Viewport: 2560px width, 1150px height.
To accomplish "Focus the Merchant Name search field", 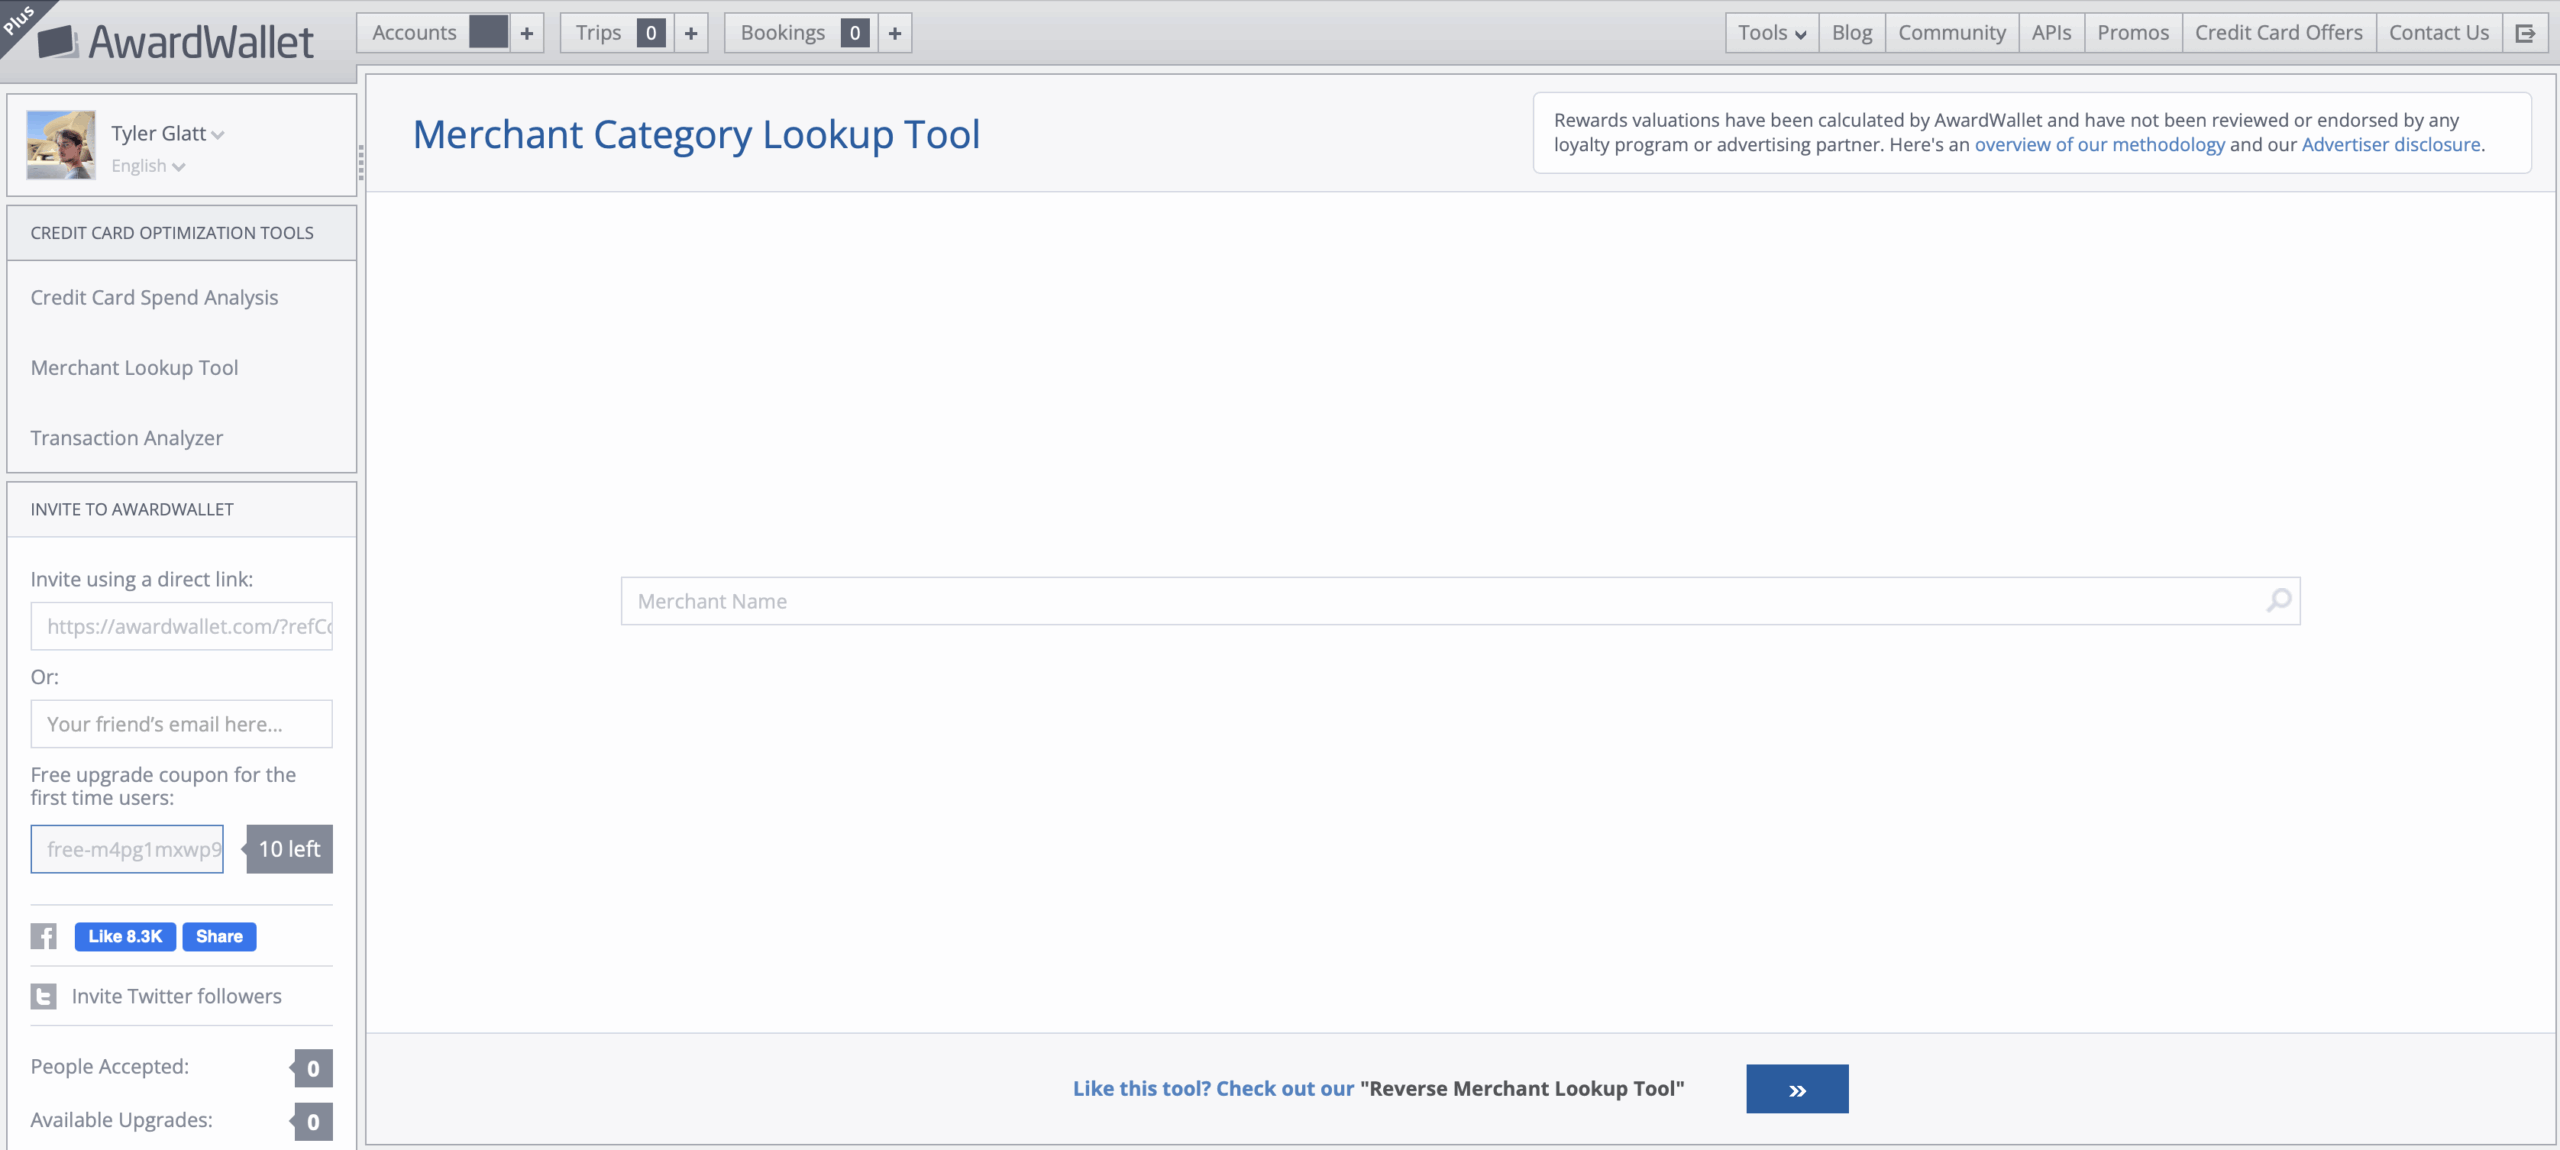I will pyautogui.click(x=1460, y=601).
